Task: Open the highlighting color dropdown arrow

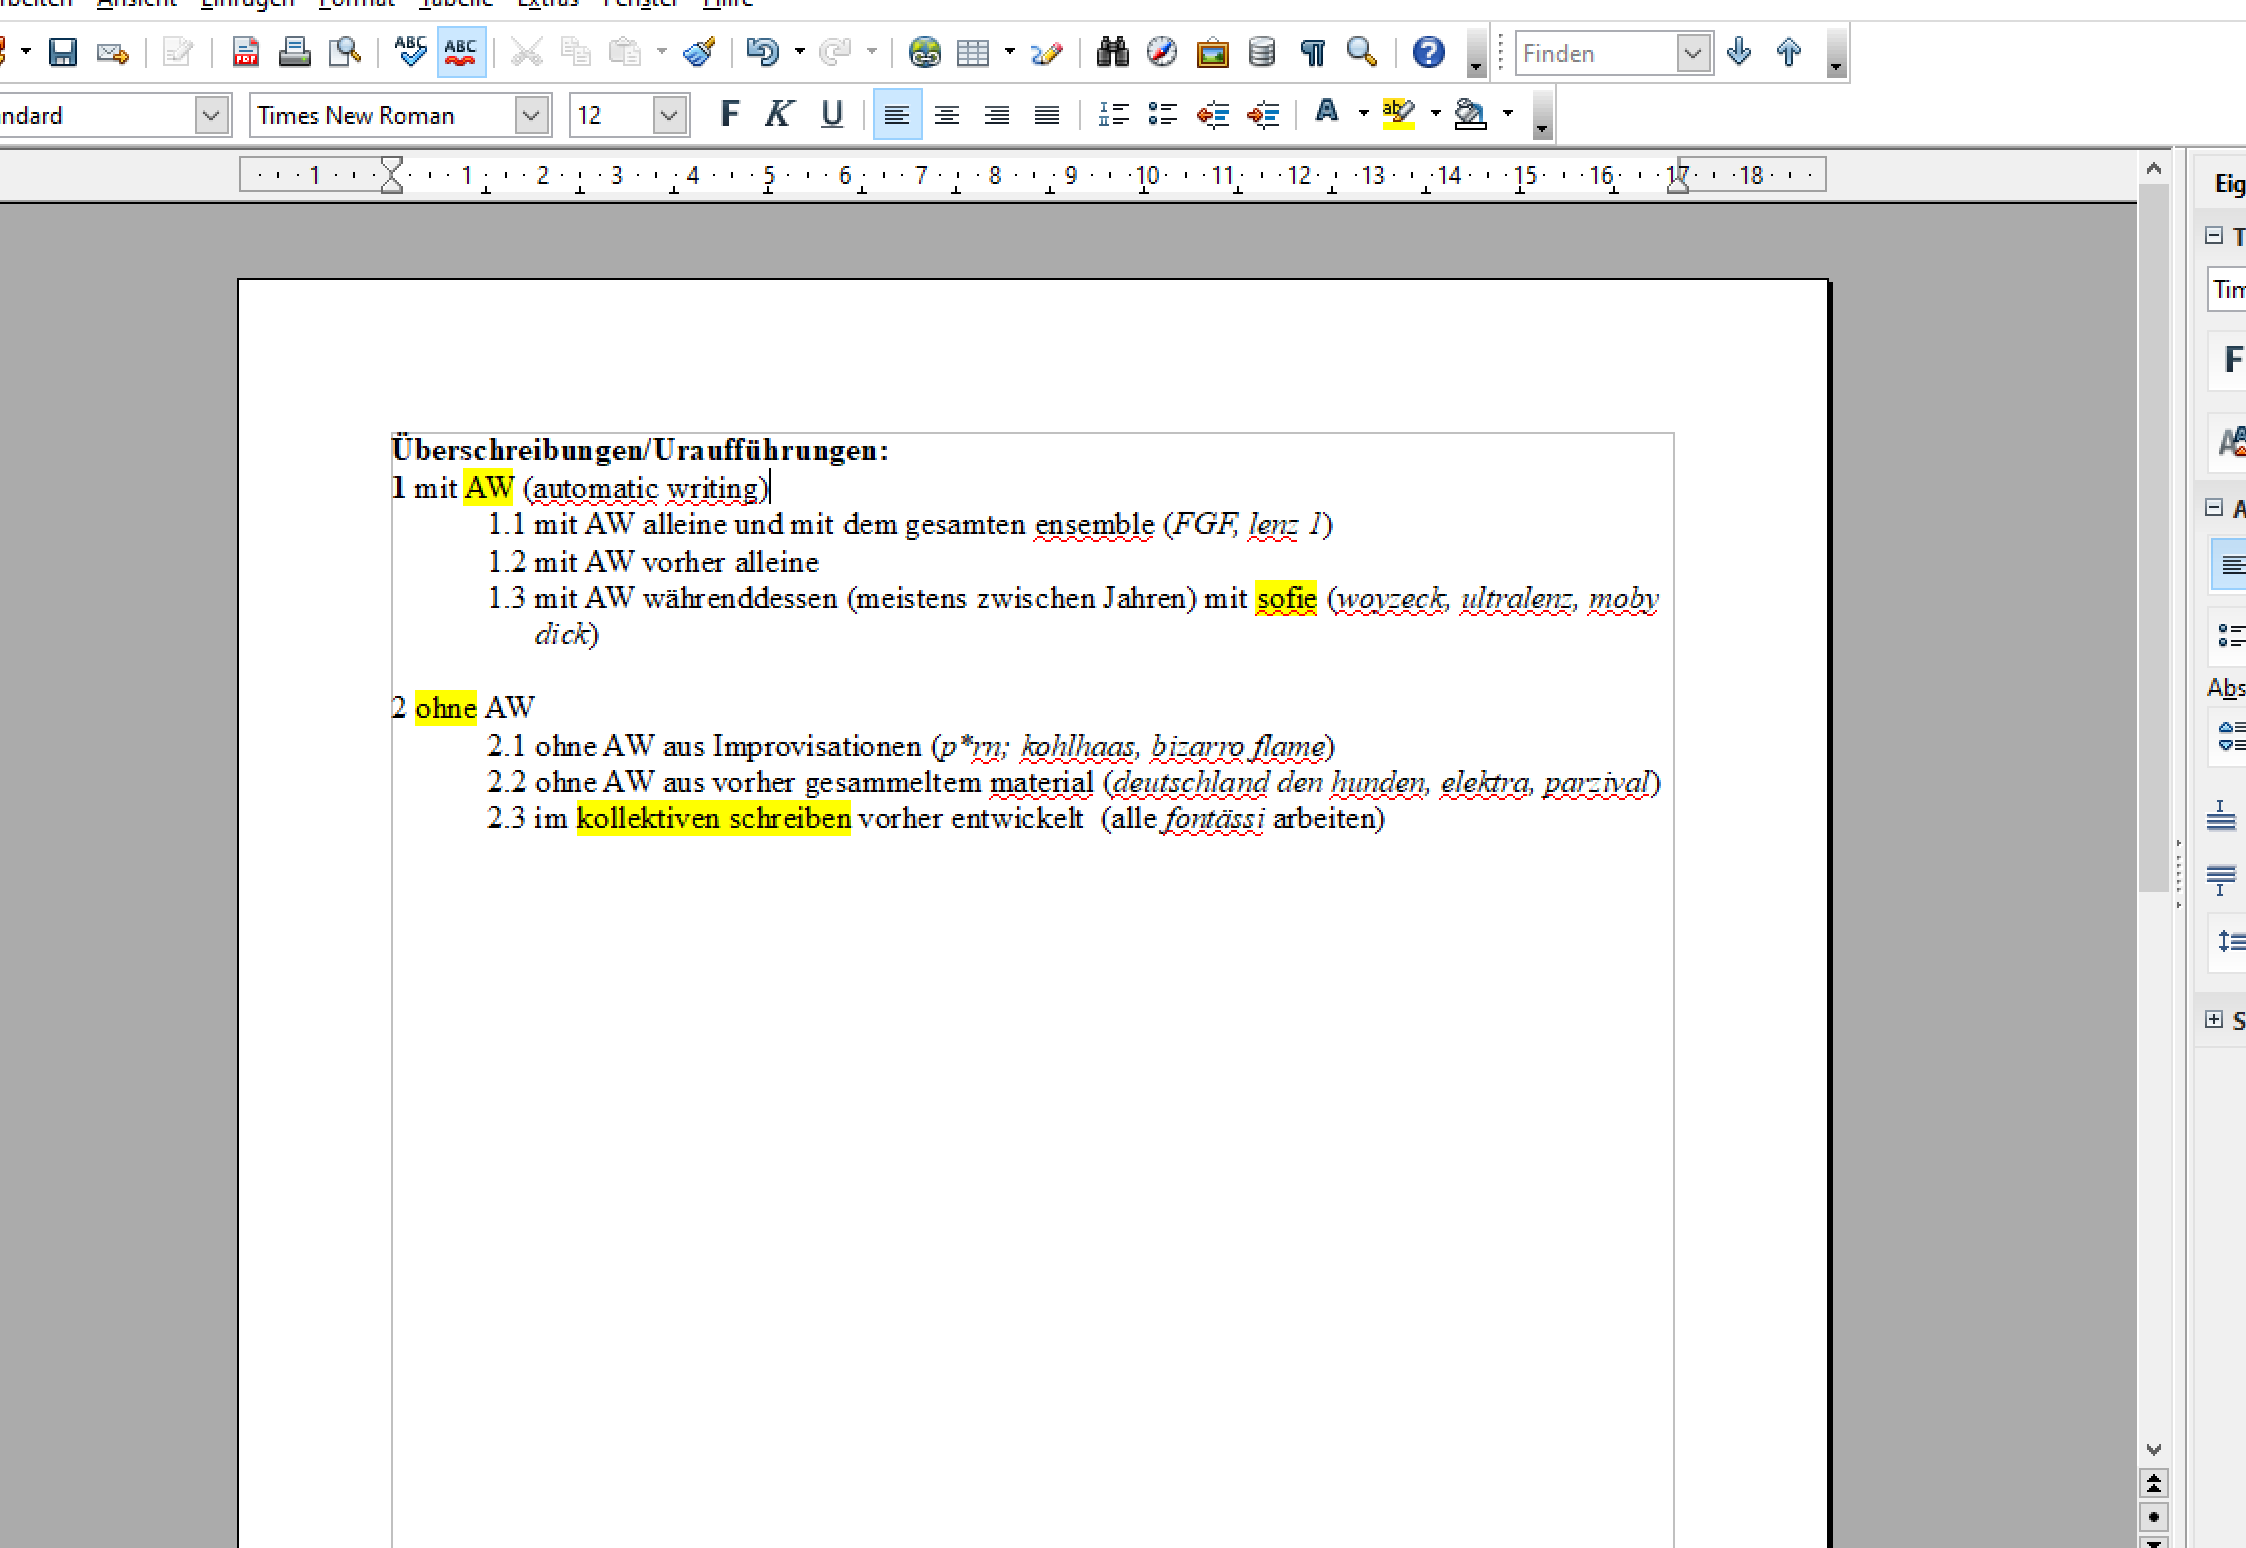Action: click(x=1435, y=114)
